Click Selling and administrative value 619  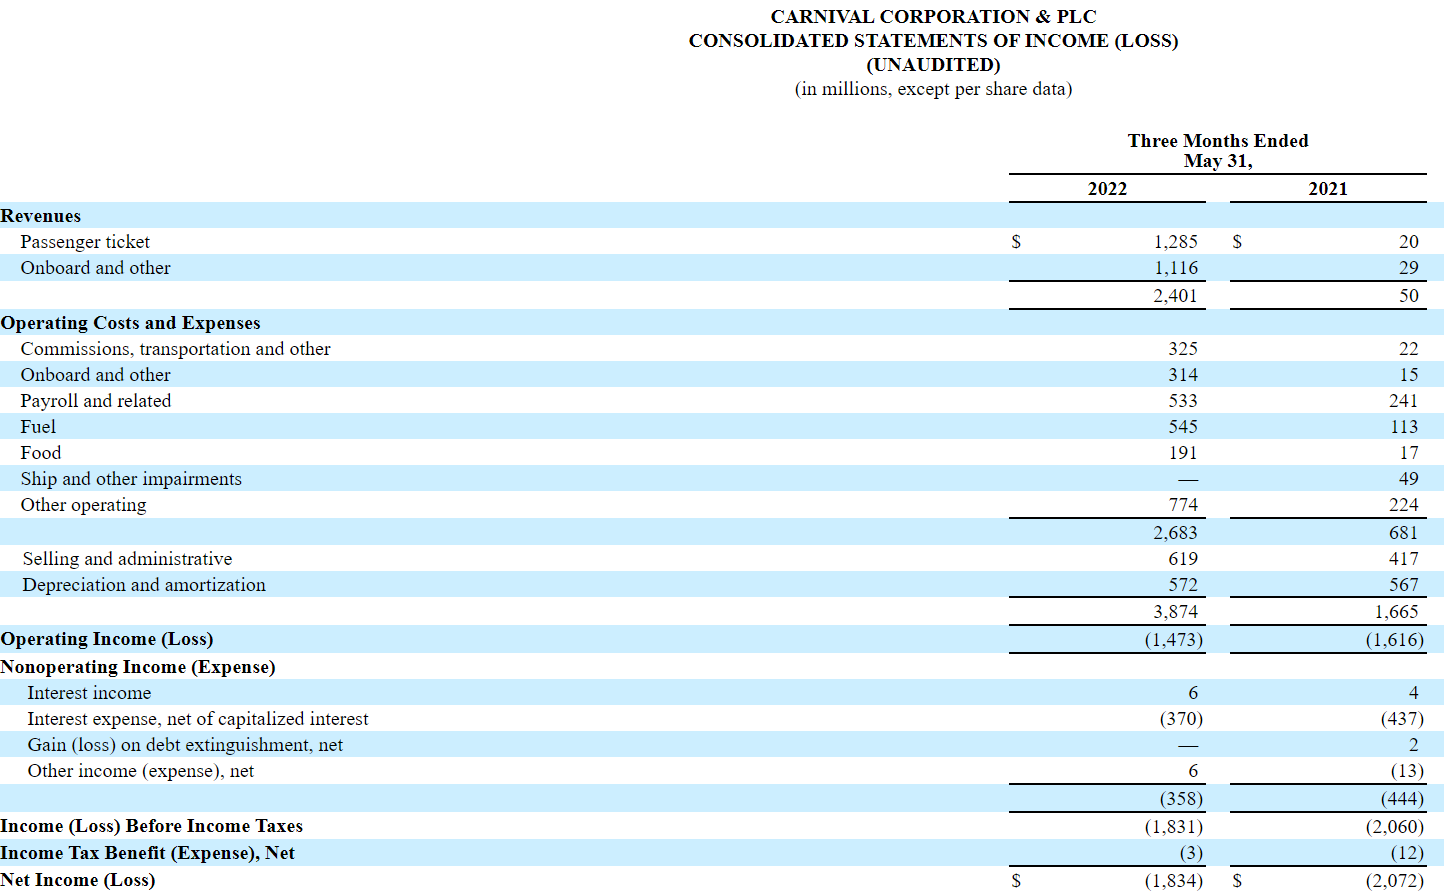(x=1183, y=559)
